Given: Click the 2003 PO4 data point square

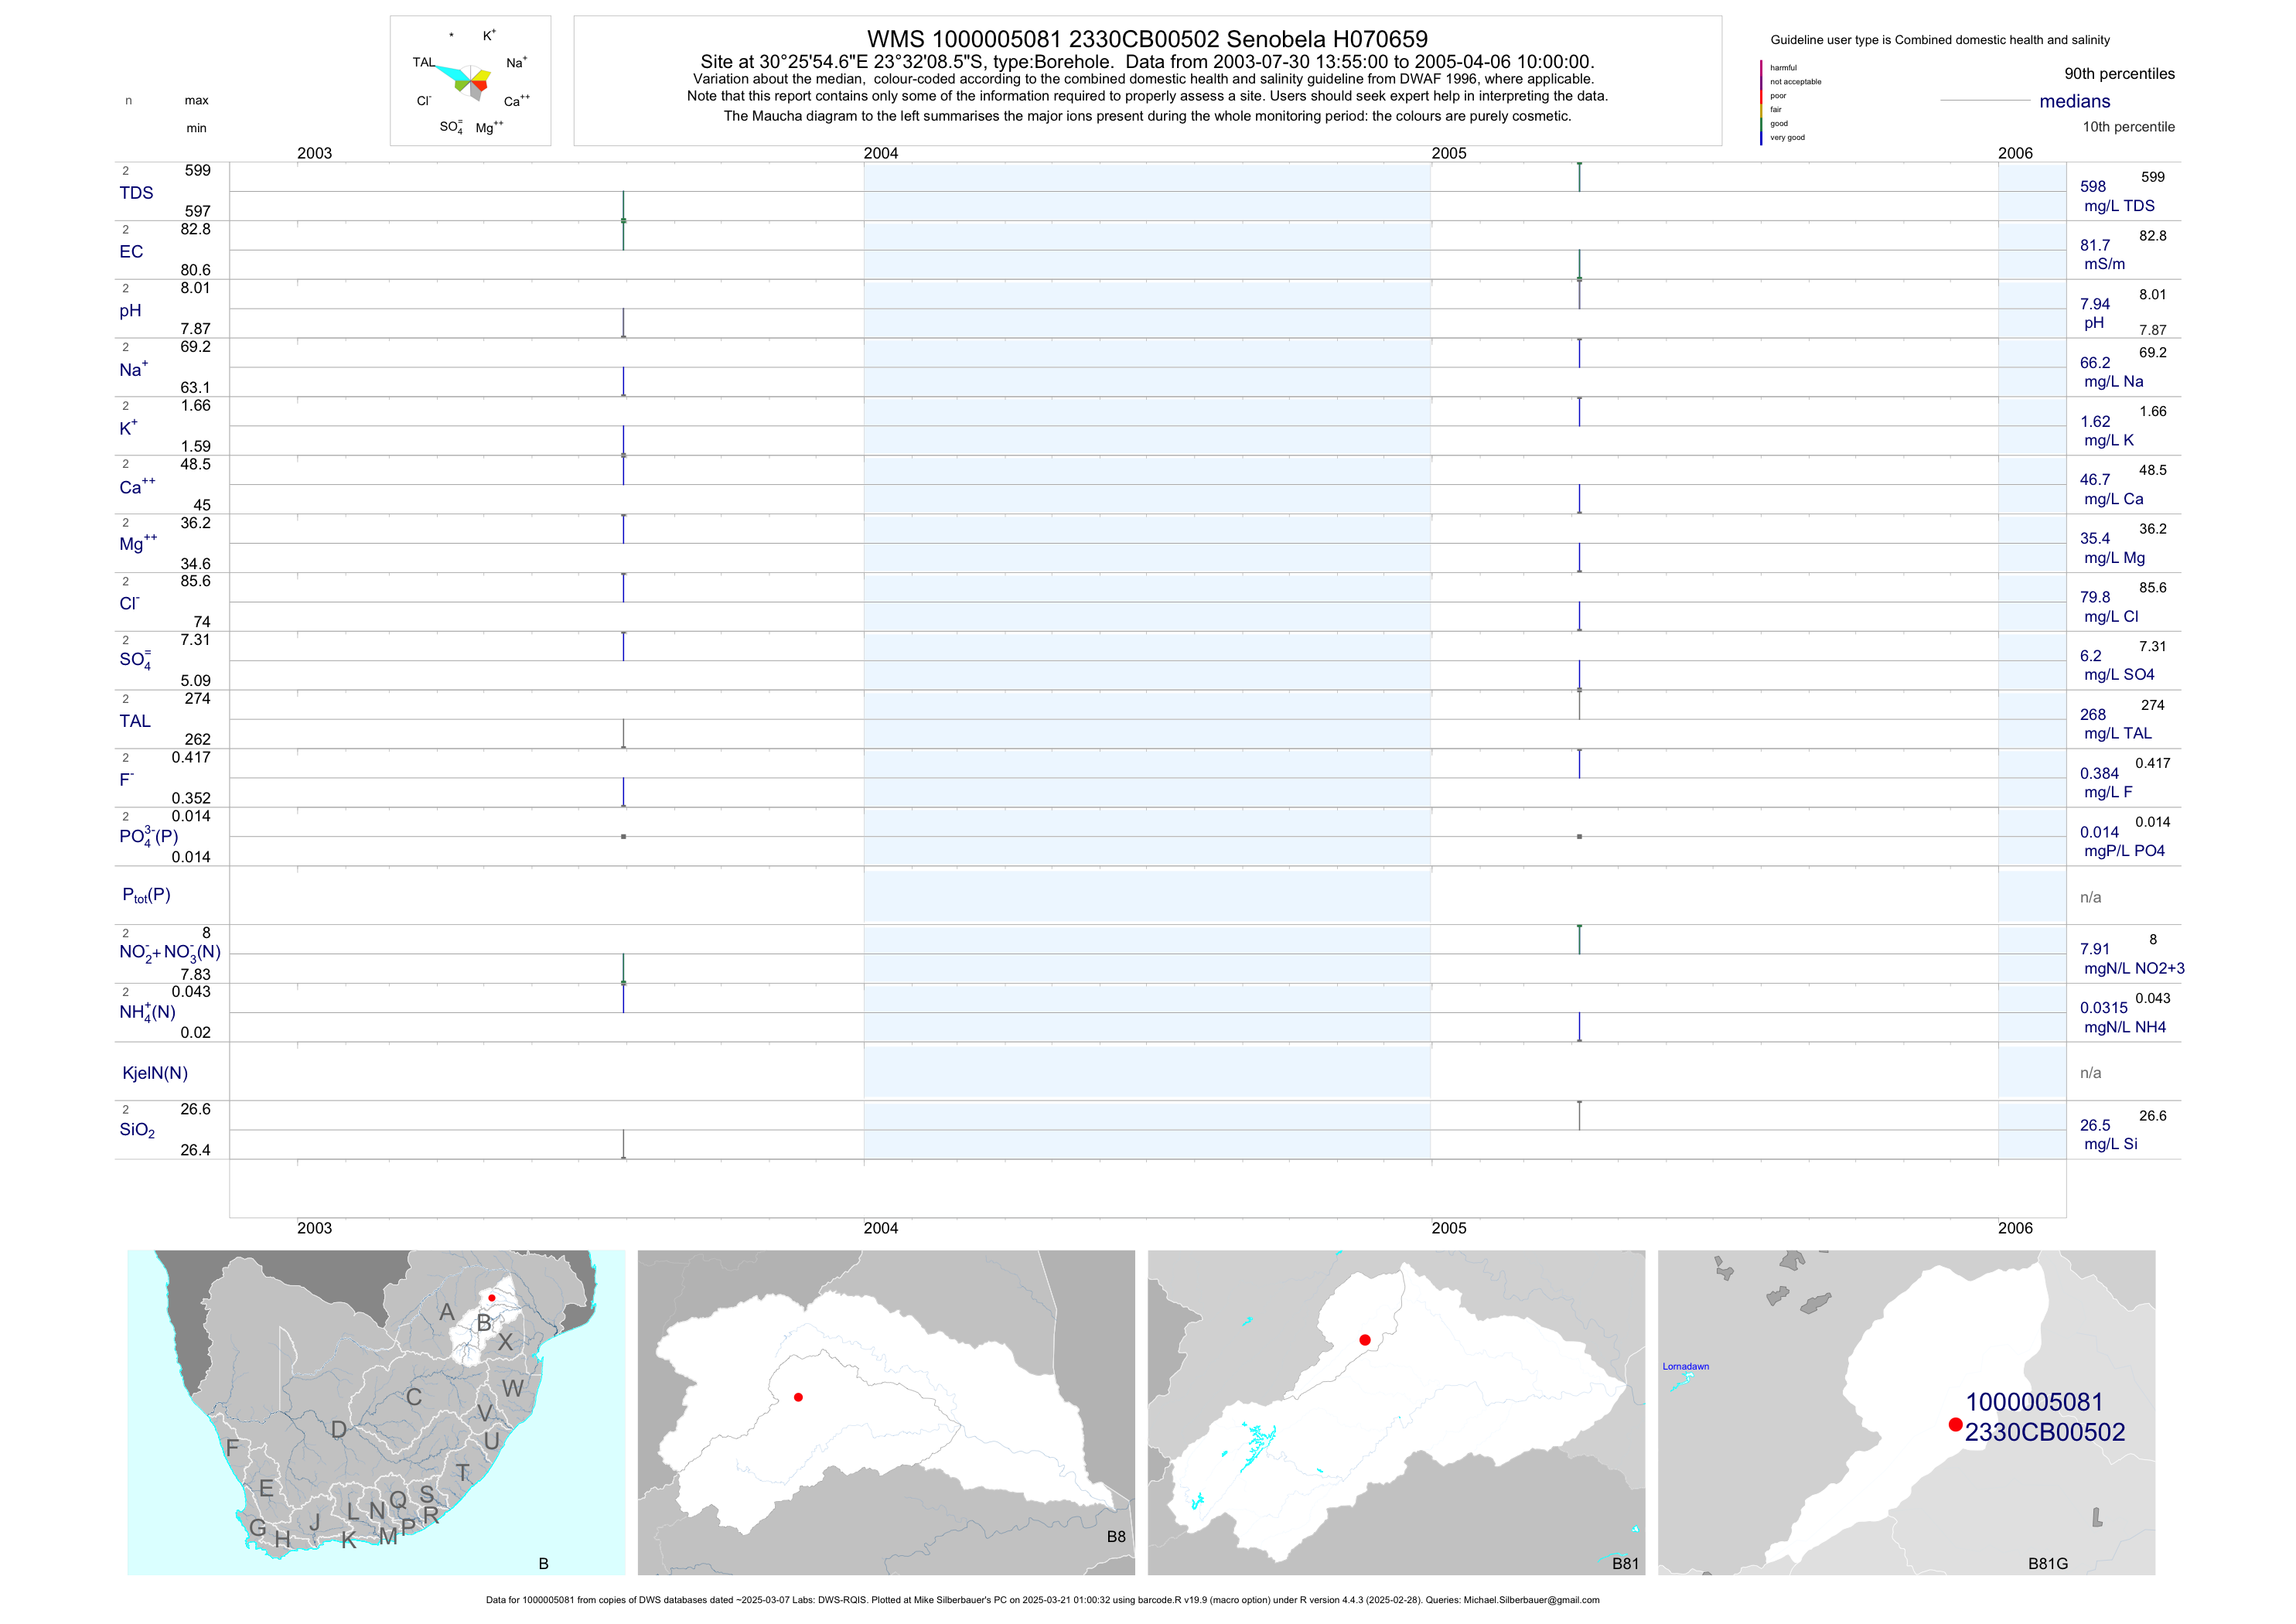Looking at the screenshot, I should [x=624, y=836].
